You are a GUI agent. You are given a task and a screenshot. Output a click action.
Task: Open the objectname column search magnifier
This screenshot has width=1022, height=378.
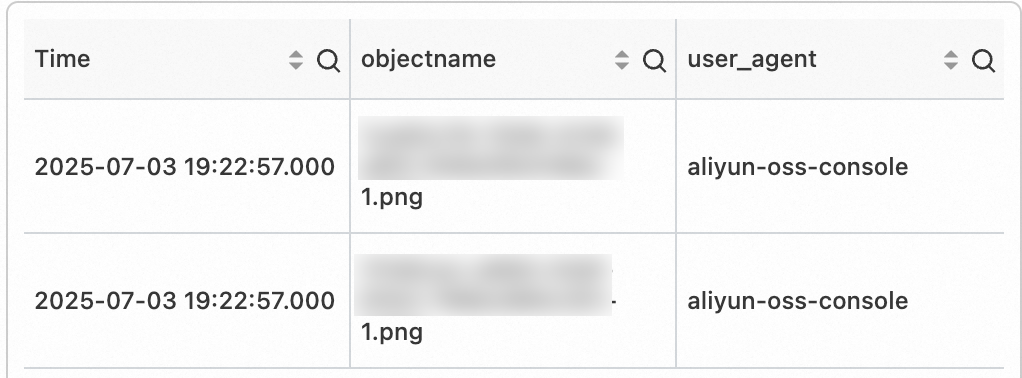point(654,61)
